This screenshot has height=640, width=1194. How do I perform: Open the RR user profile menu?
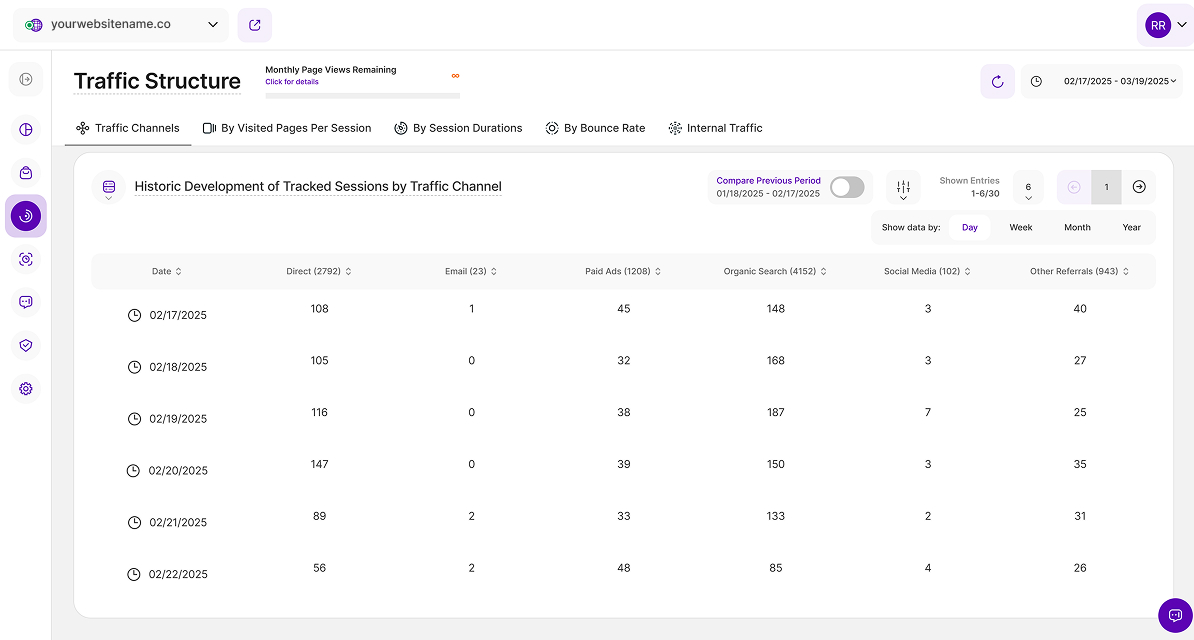coord(1164,26)
